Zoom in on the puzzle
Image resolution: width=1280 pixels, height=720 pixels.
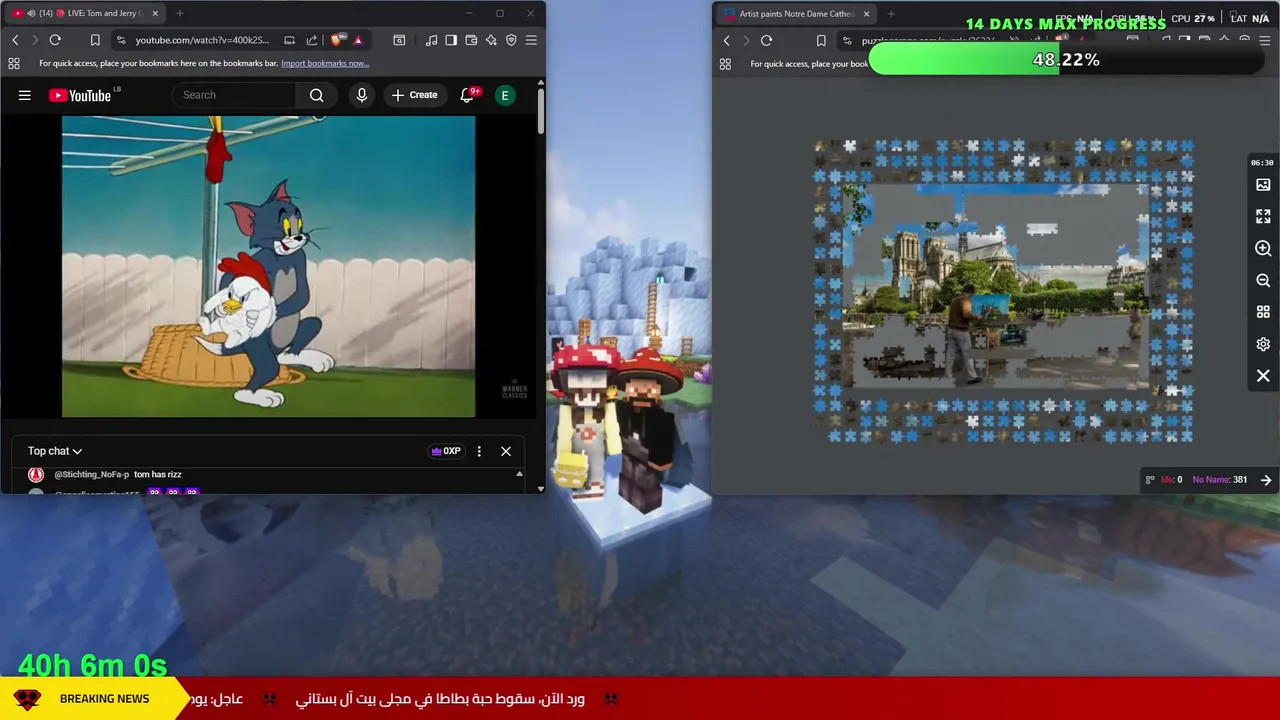(1263, 248)
